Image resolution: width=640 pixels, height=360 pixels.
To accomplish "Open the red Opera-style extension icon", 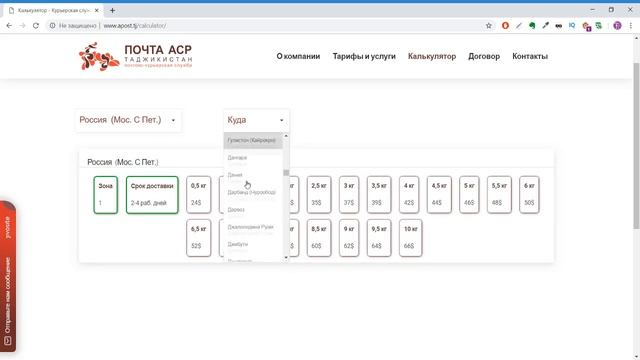I will pos(505,25).
